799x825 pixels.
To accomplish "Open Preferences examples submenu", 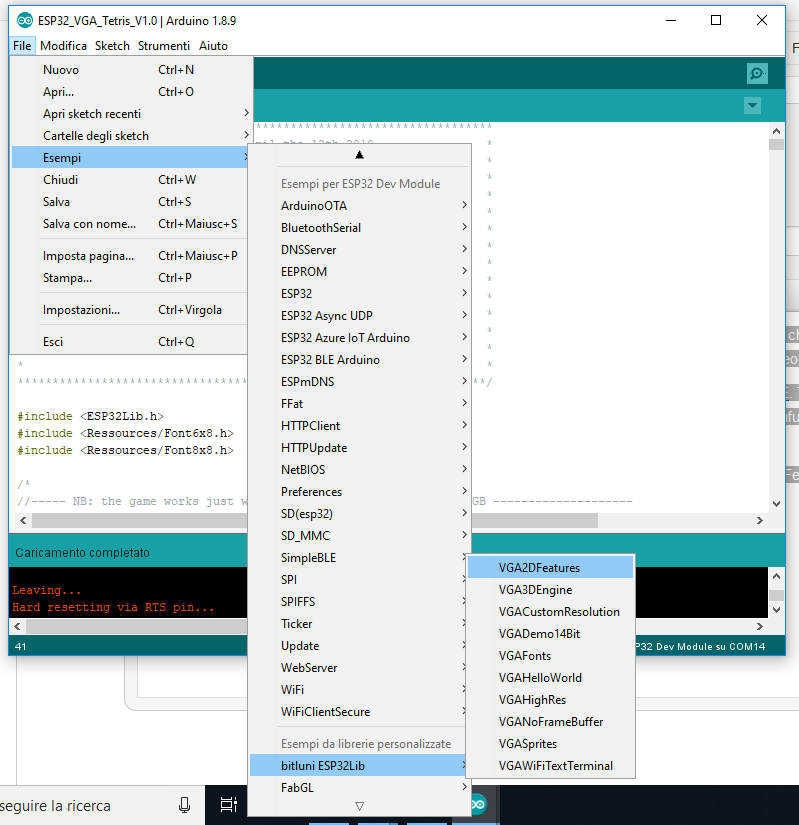I will [360, 492].
